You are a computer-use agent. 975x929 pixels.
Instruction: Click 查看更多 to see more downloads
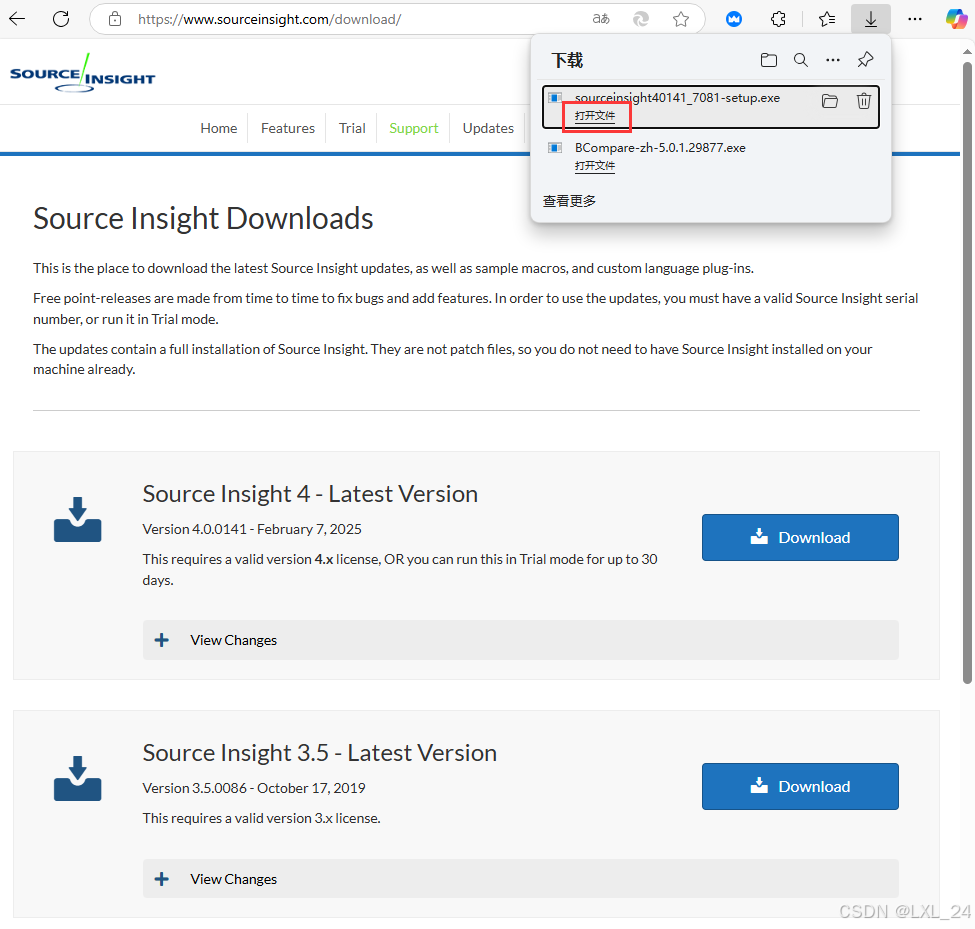(x=569, y=201)
